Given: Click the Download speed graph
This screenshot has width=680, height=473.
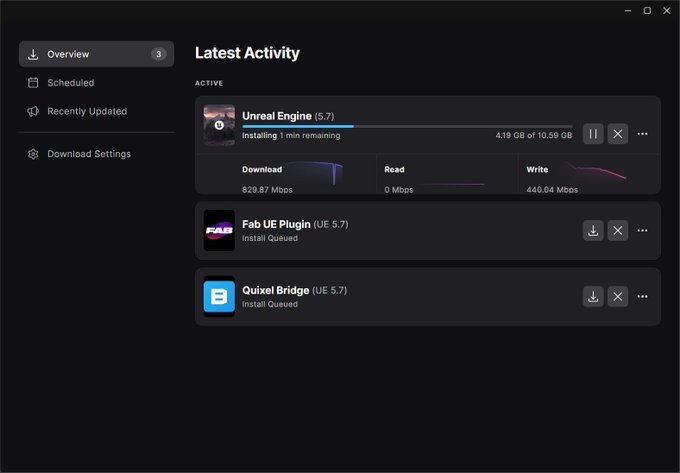Looking at the screenshot, I should coord(314,173).
